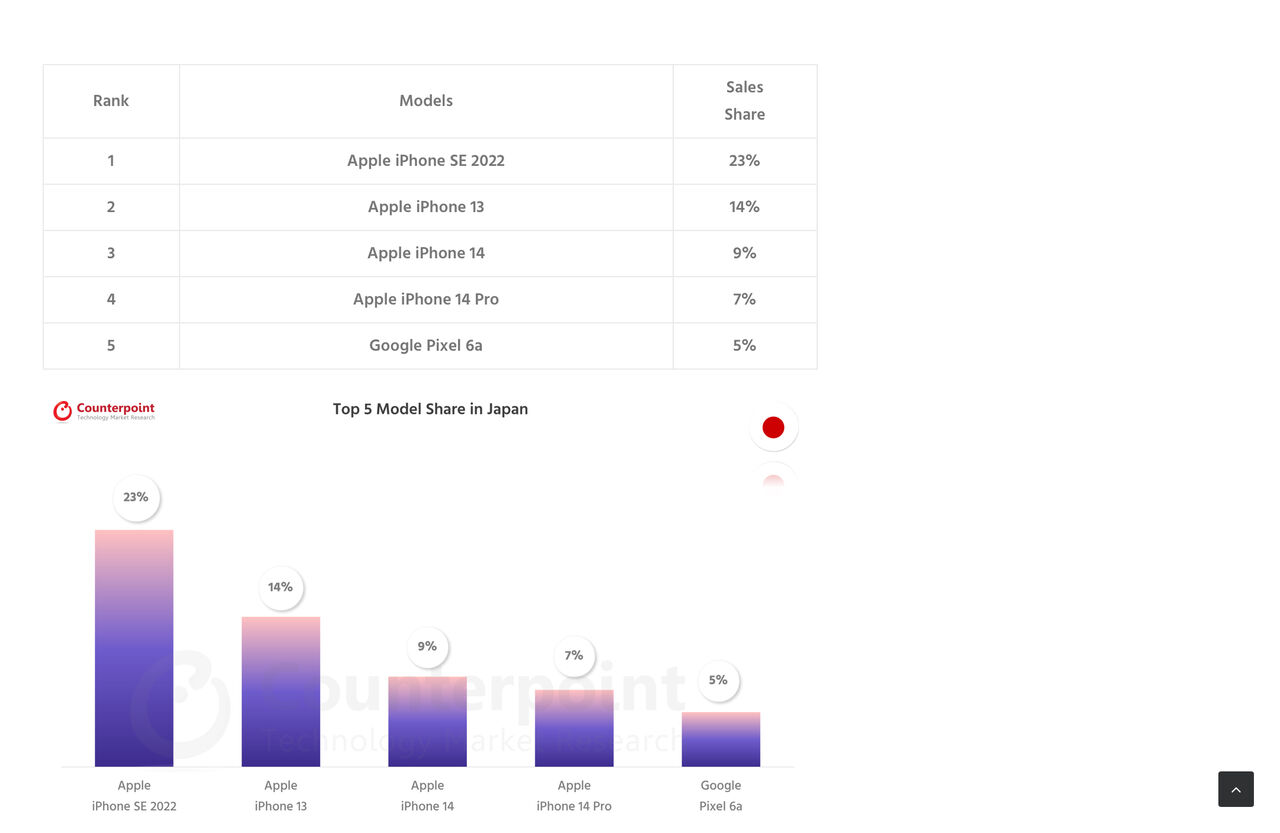Viewport: 1280px width, 833px height.
Task: Click the 5% bubble above the chart bar
Action: 718,681
